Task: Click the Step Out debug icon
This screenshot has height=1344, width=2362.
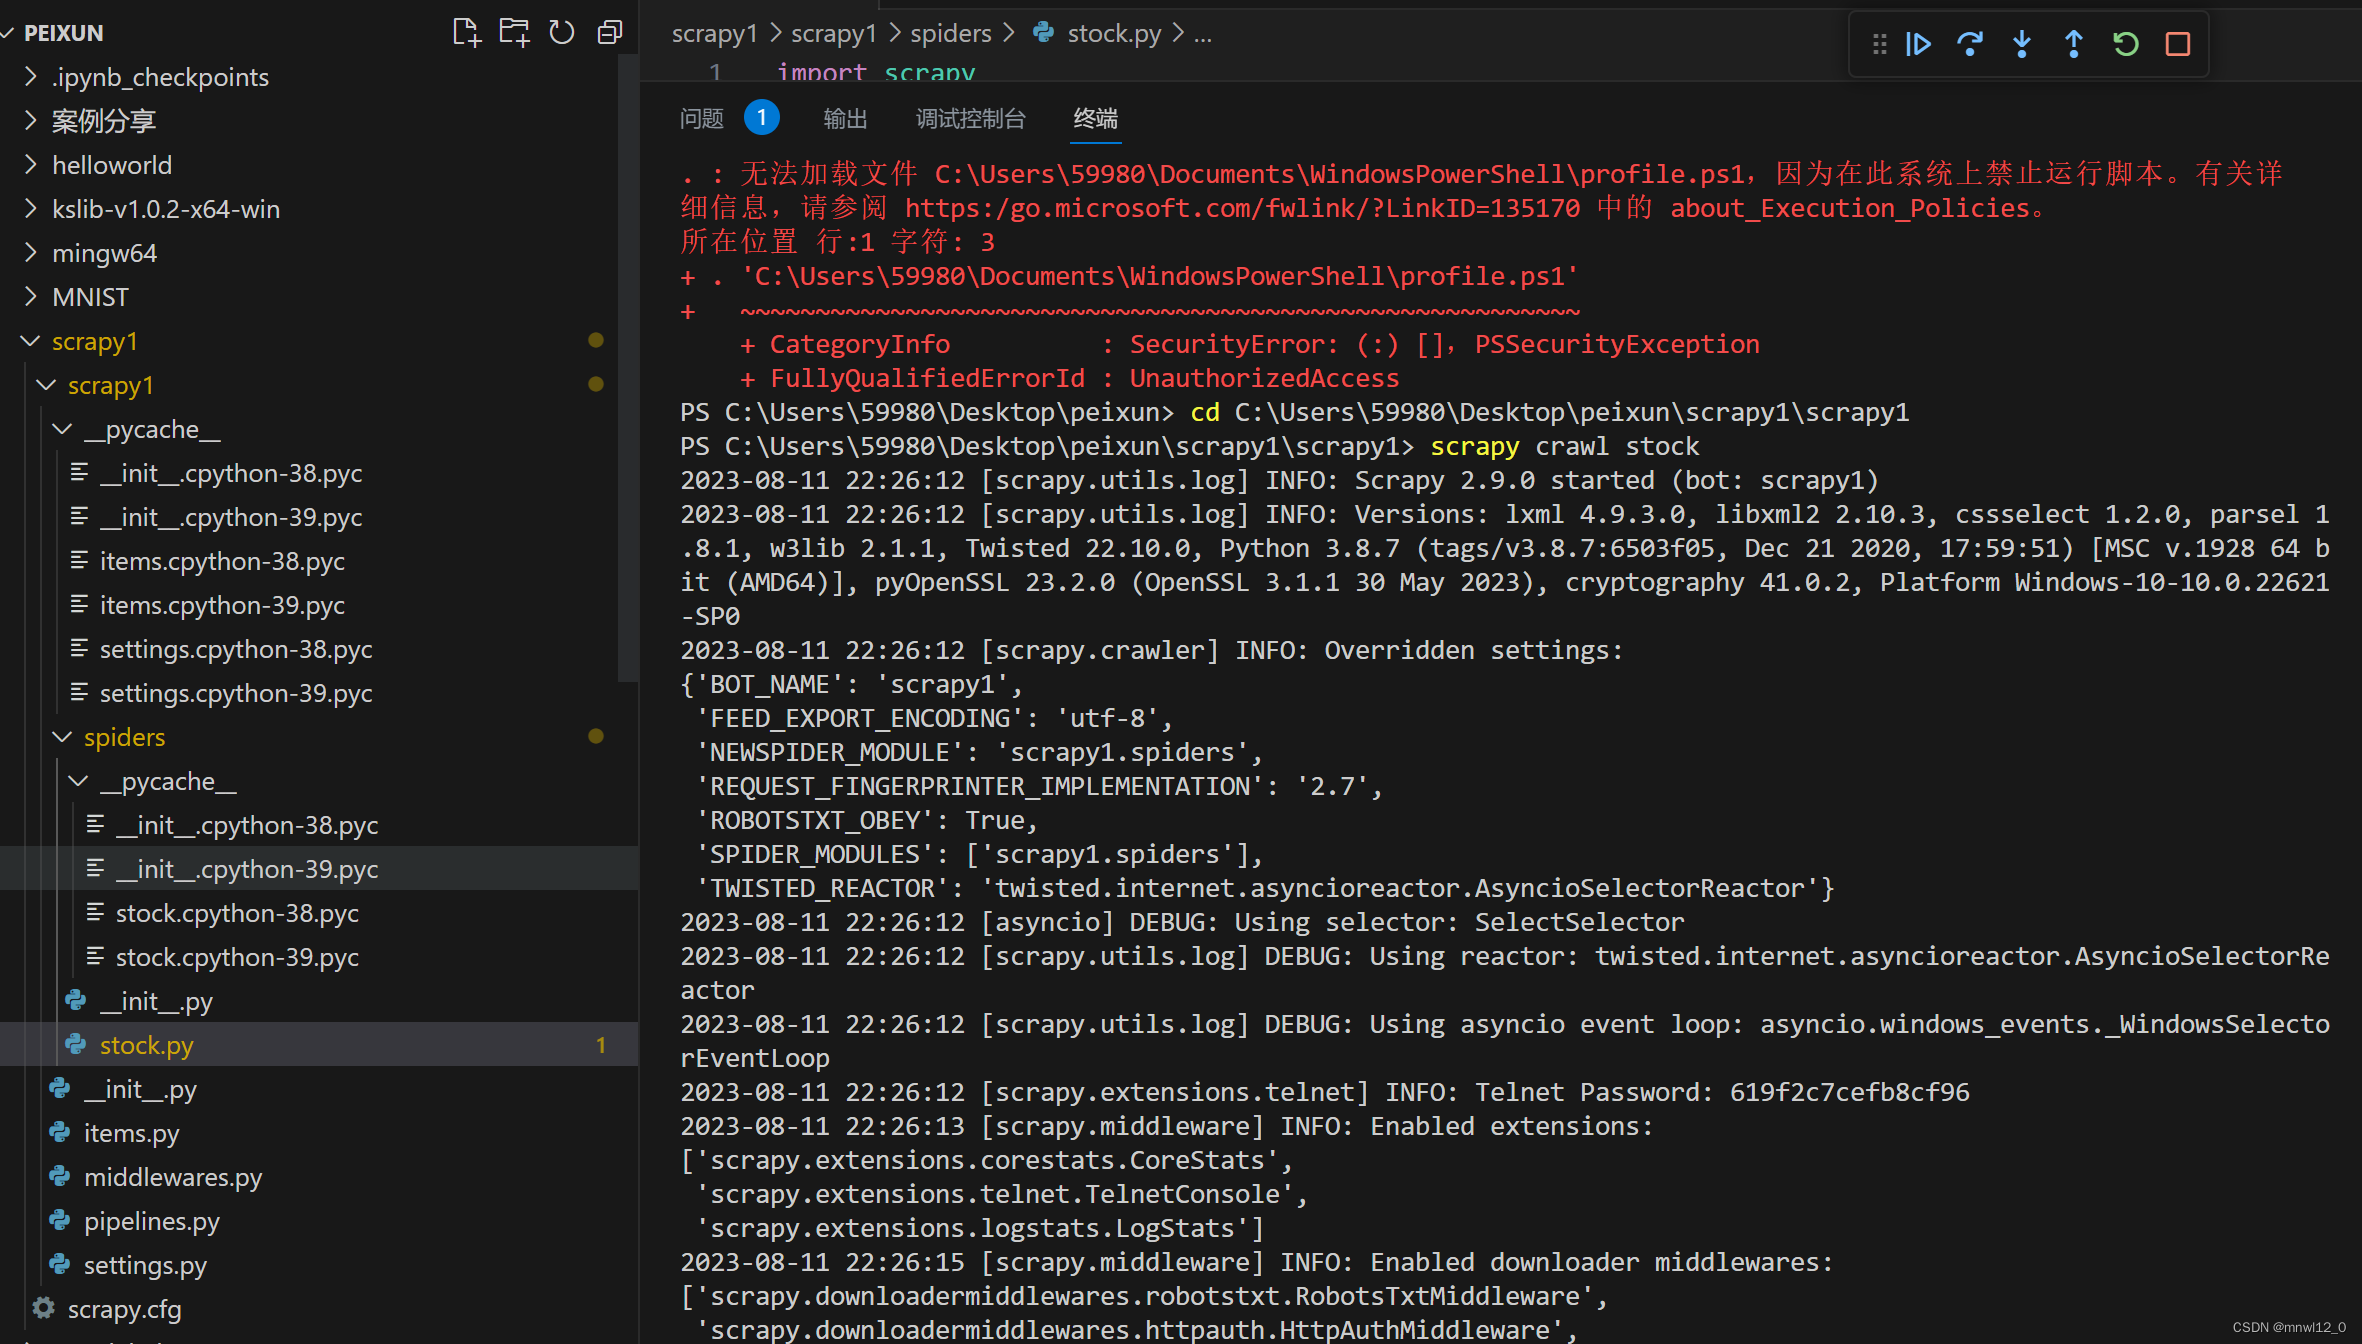Action: [x=2073, y=44]
